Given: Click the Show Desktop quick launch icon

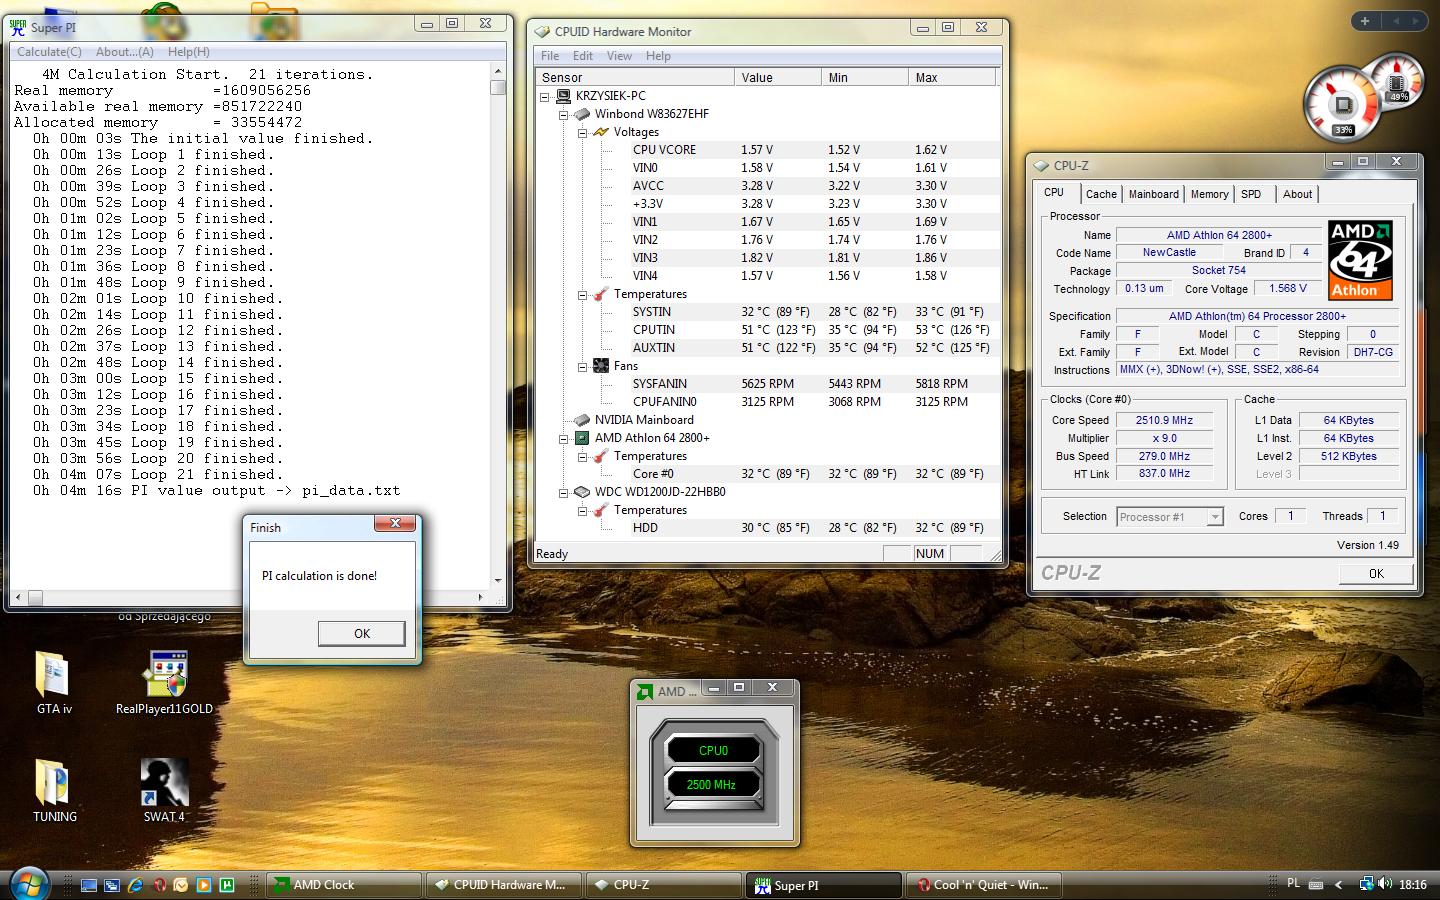Looking at the screenshot, I should point(89,885).
